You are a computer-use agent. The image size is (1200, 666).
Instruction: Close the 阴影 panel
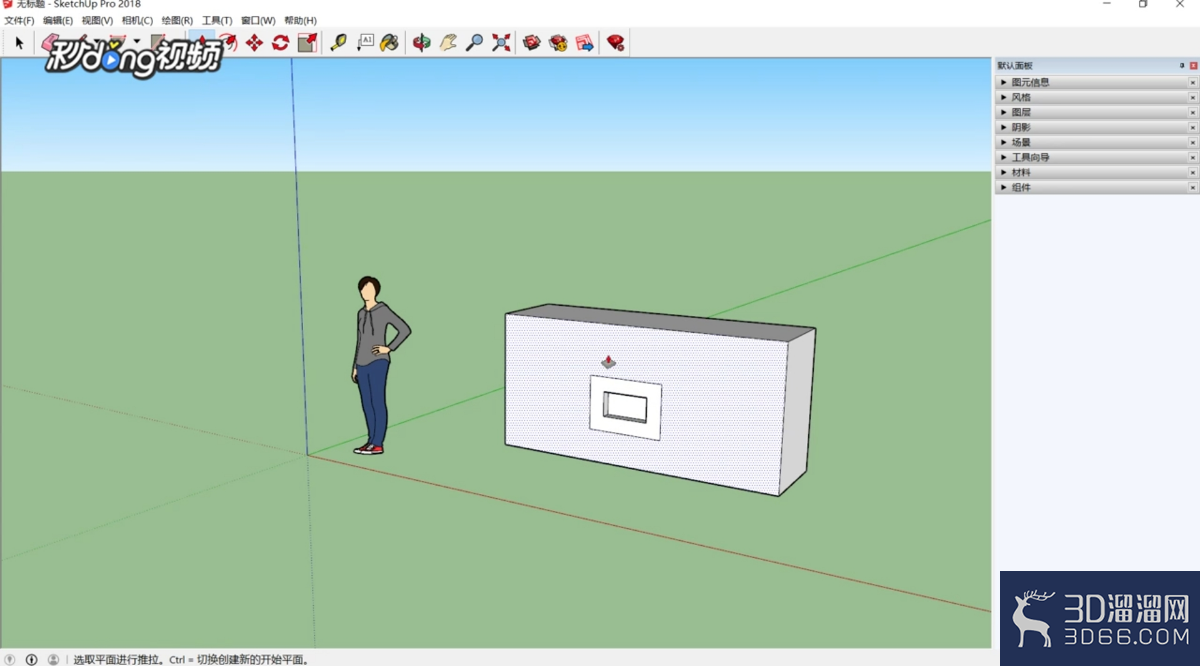[1193, 127]
